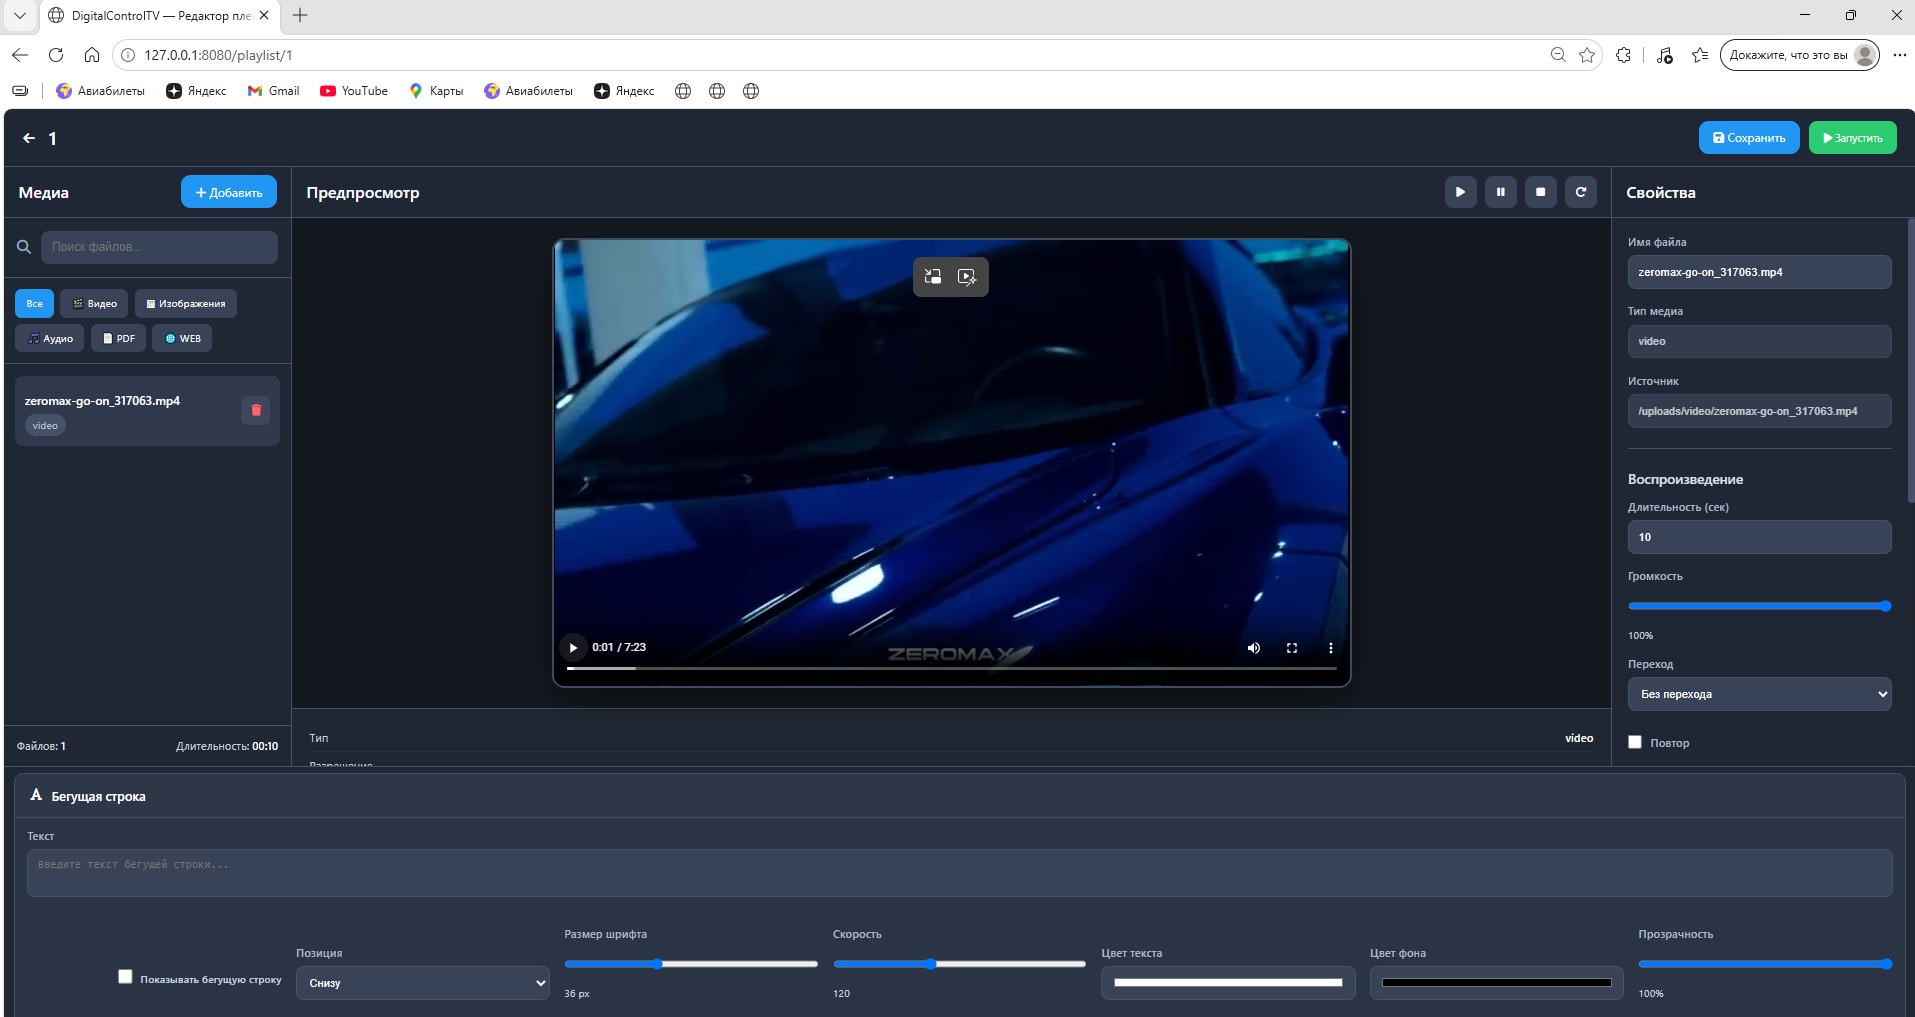Check Показывать бегущую строку
This screenshot has width=1915, height=1017.
[125, 976]
